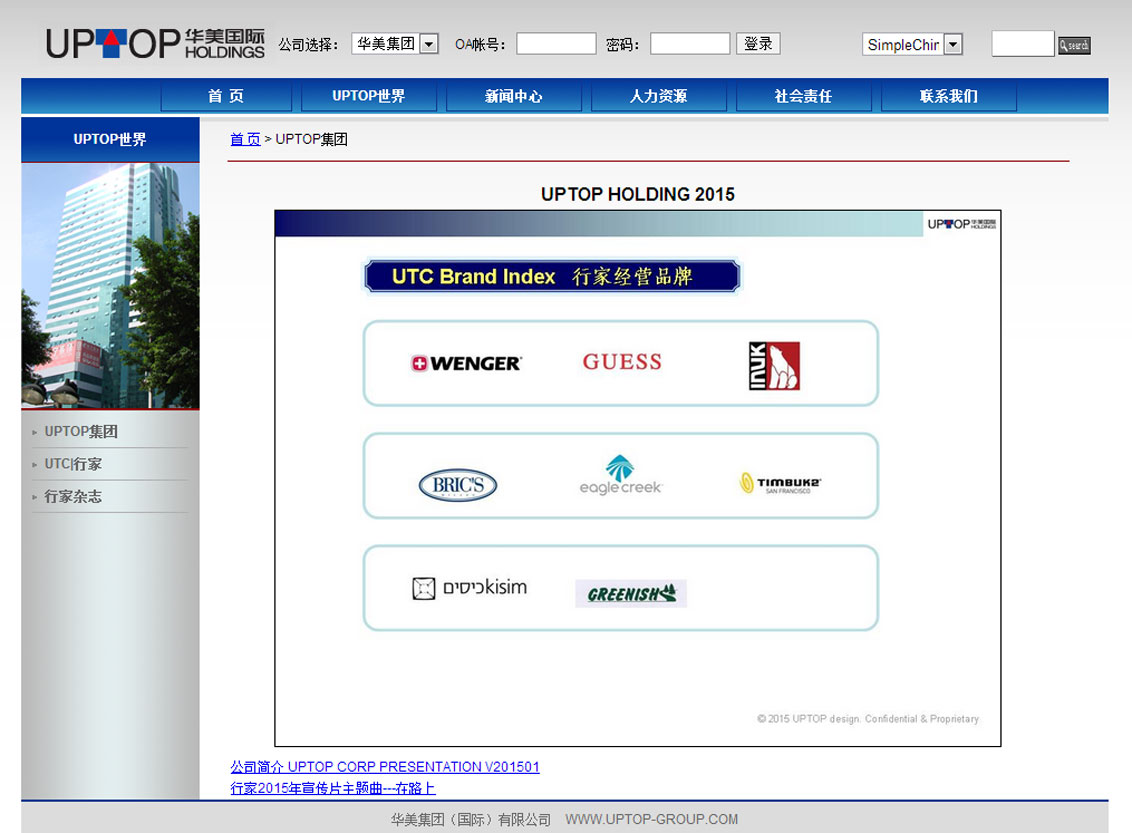1132x833 pixels.
Task: Click the small UPTOP logo on the slide
Action: (x=962, y=224)
